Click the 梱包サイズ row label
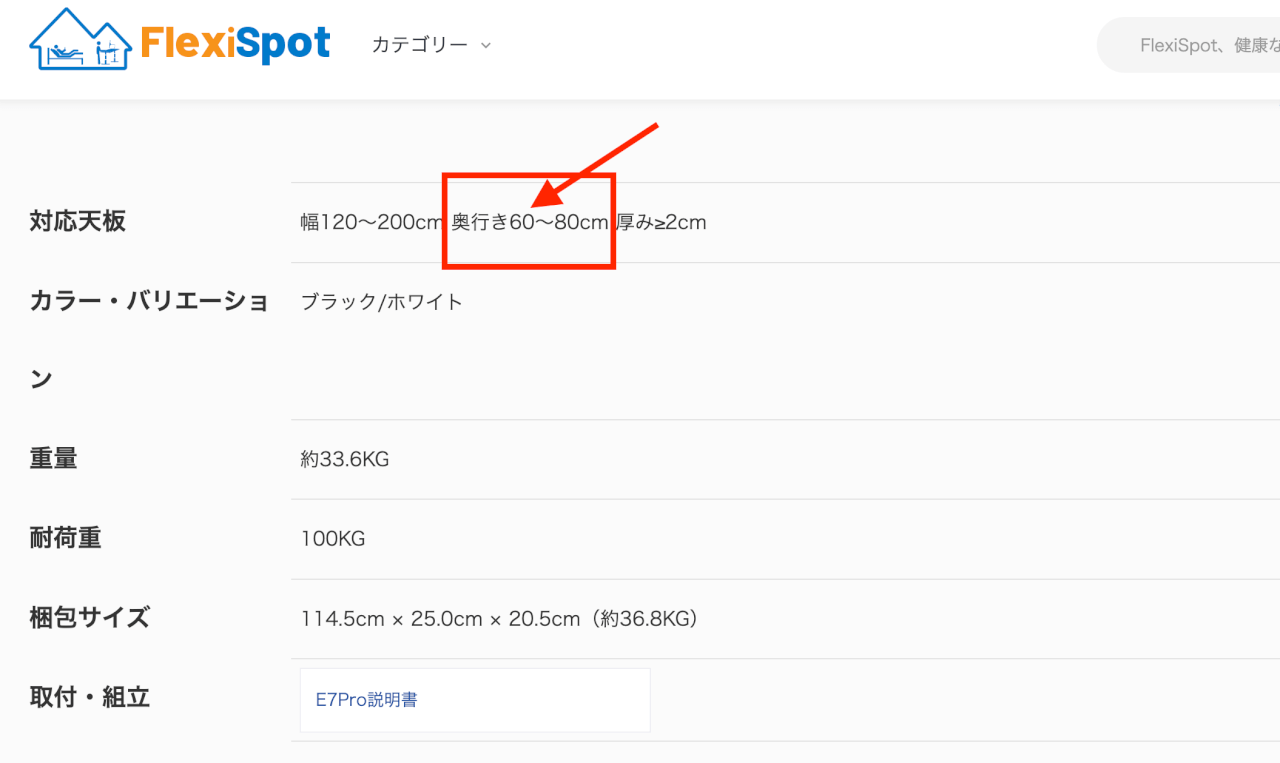1280x763 pixels. click(90, 618)
